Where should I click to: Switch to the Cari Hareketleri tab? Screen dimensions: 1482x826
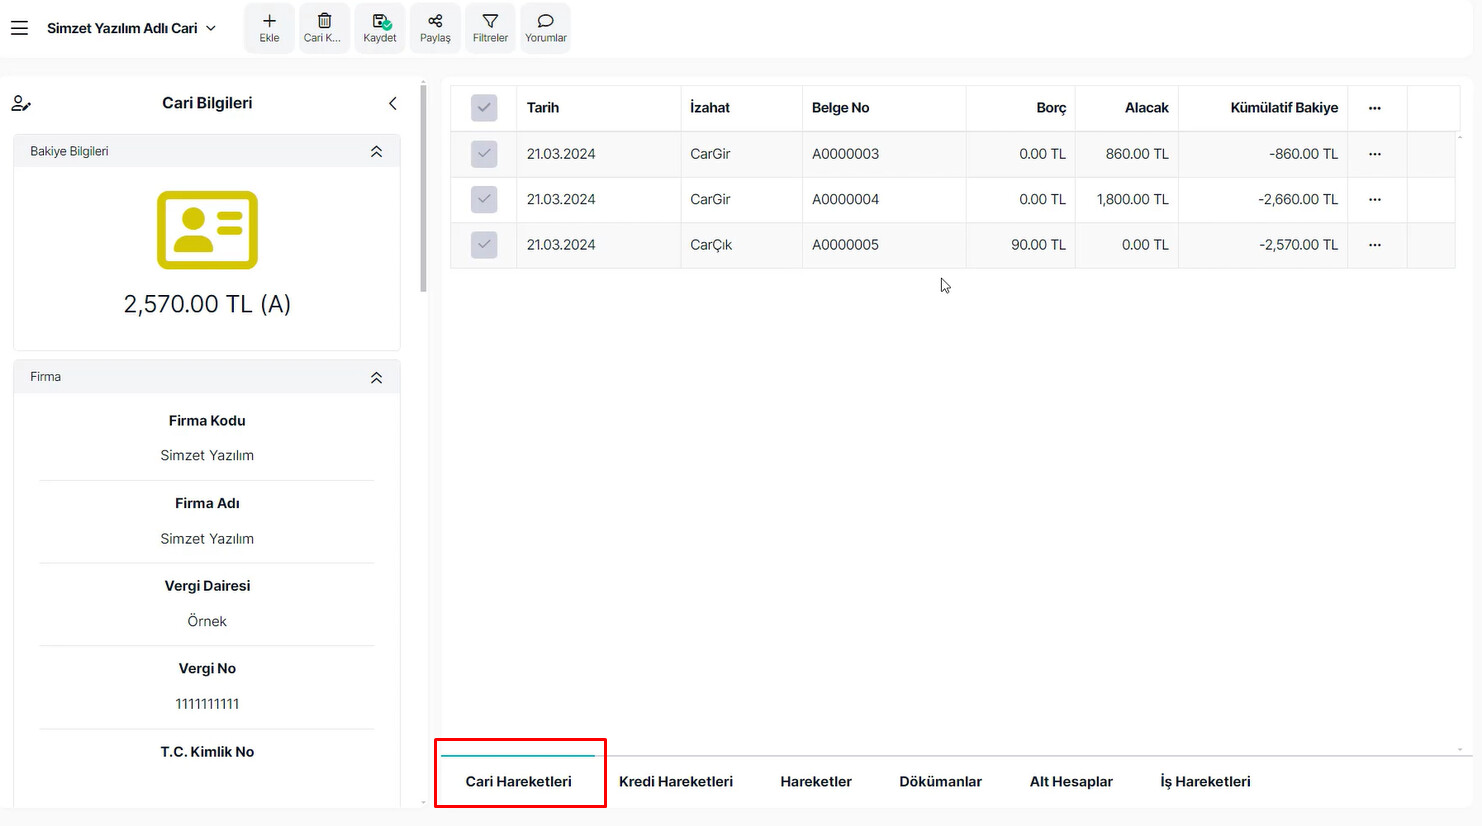click(518, 781)
